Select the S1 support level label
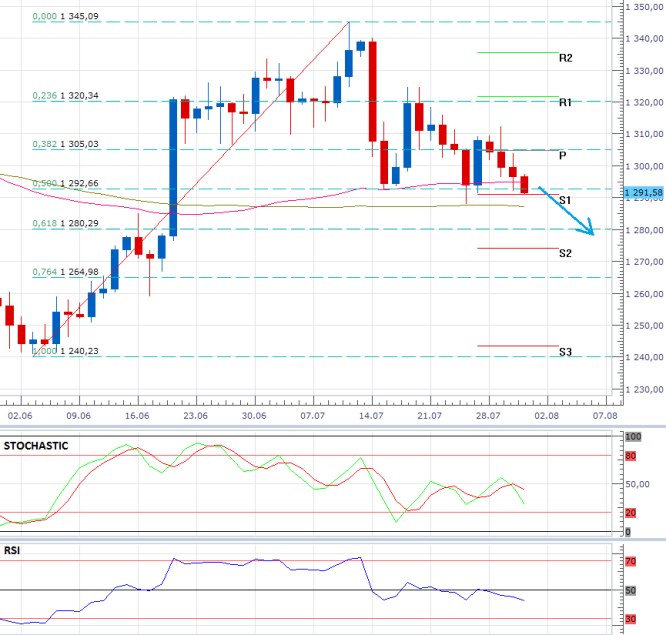Image resolution: width=666 pixels, height=635 pixels. (x=565, y=200)
